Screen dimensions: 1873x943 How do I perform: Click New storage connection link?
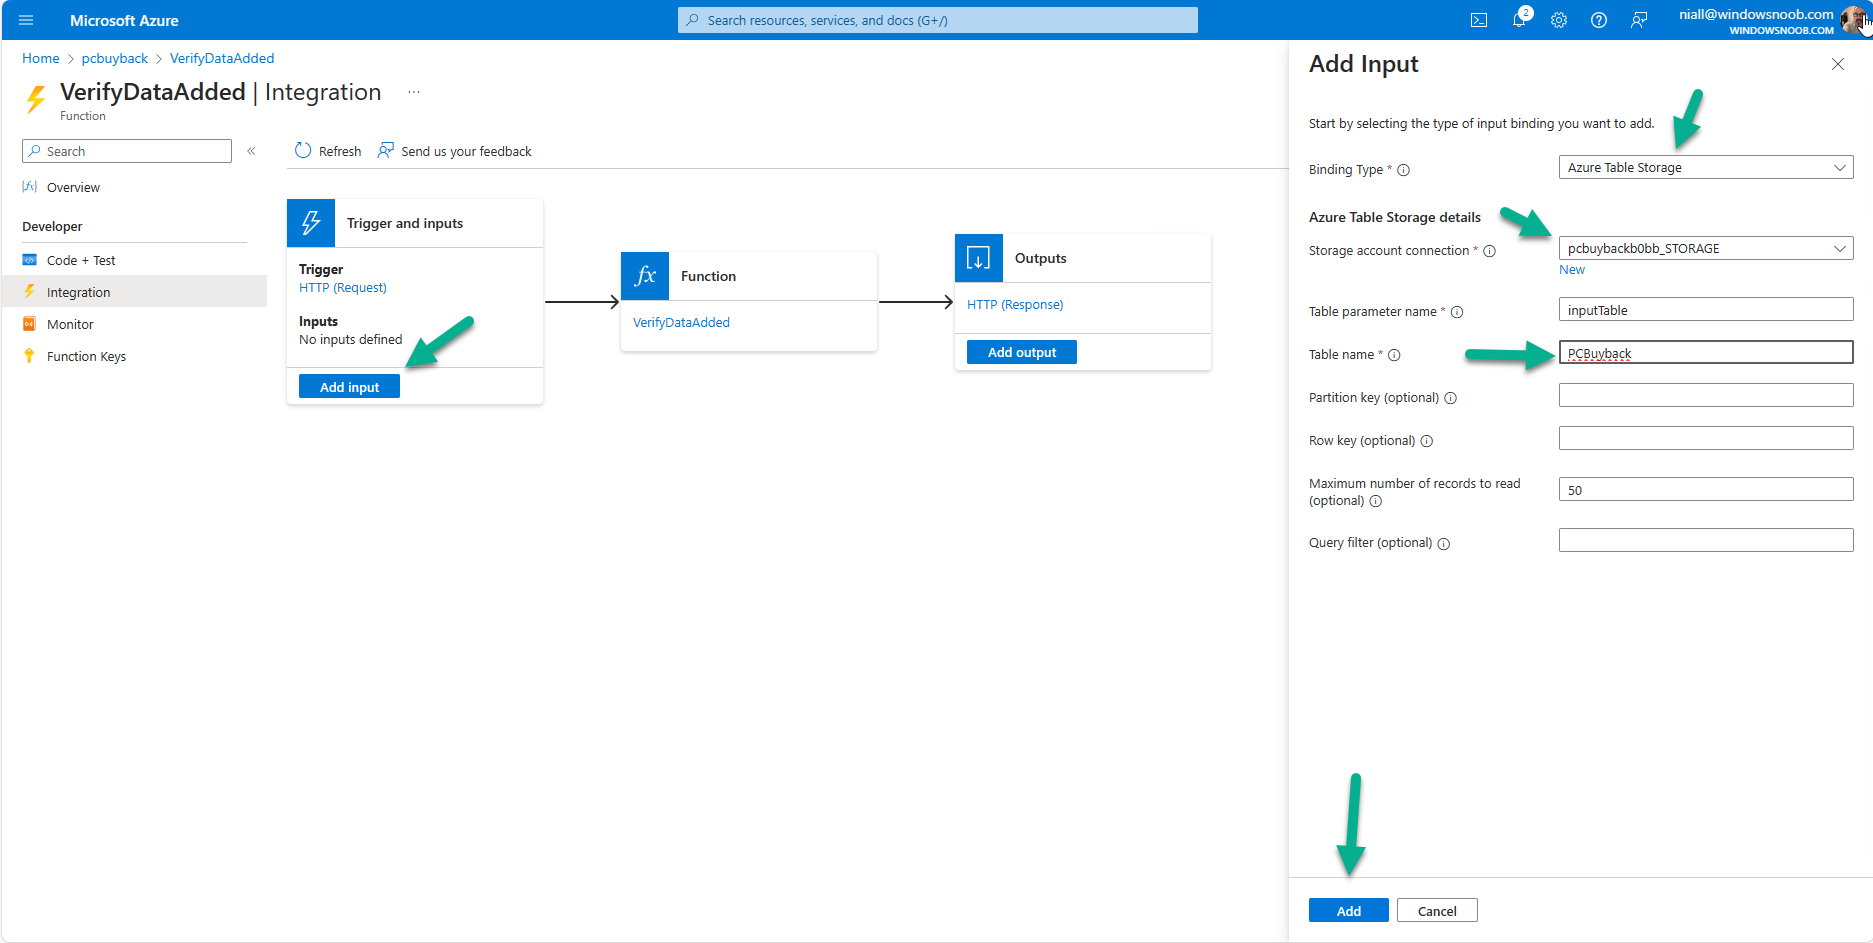point(1572,270)
